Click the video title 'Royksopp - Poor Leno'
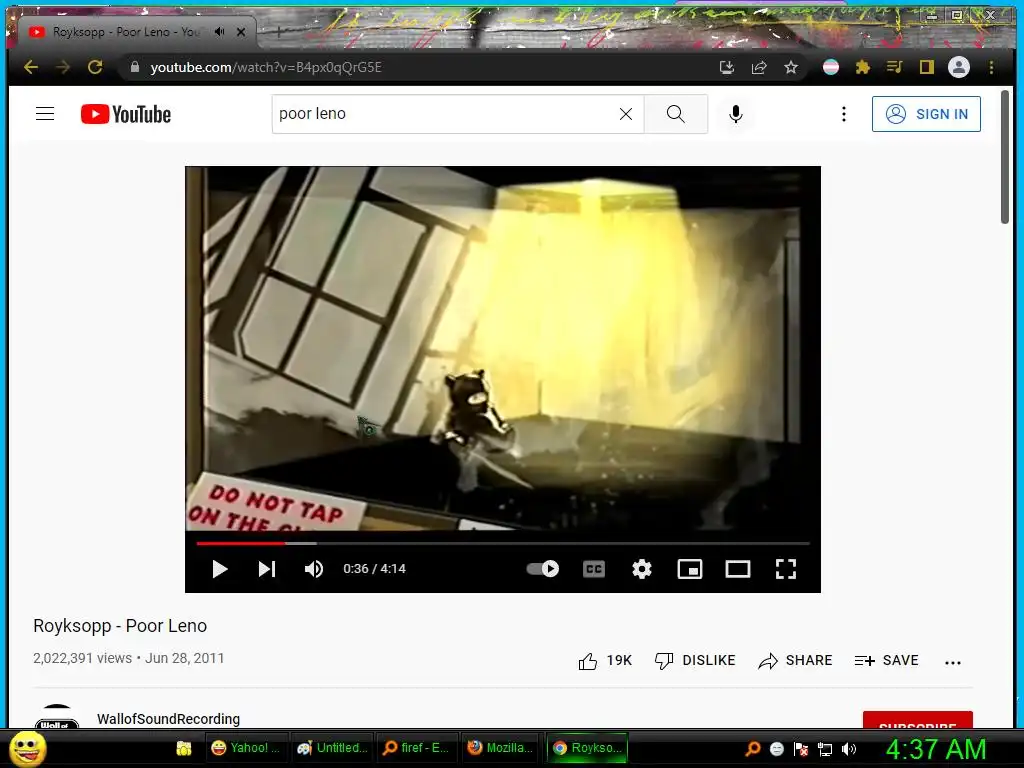 (120, 626)
